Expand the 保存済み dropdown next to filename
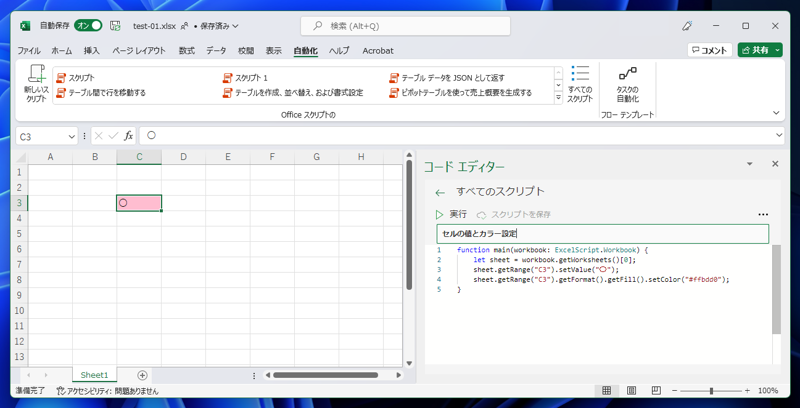800x408 pixels. click(235, 26)
